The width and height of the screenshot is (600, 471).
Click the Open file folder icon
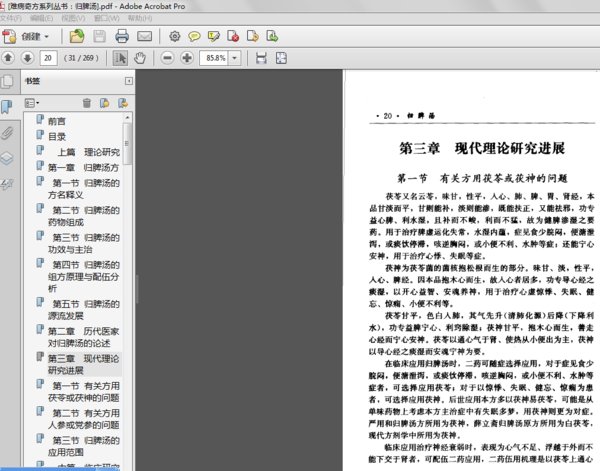pyautogui.click(x=77, y=37)
